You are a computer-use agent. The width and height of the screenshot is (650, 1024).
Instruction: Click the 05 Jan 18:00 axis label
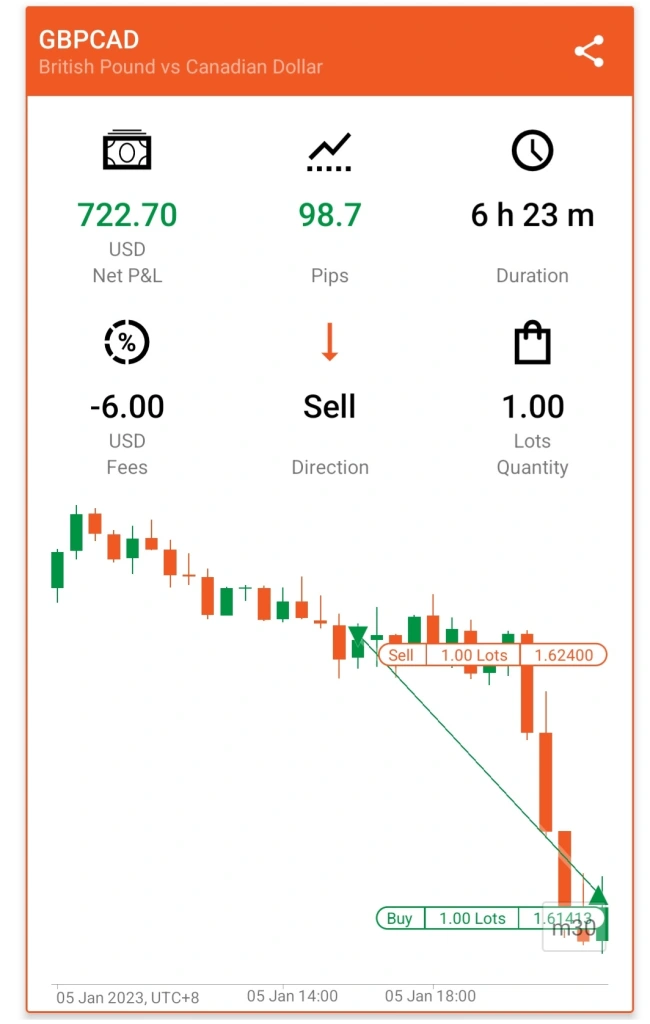(430, 996)
